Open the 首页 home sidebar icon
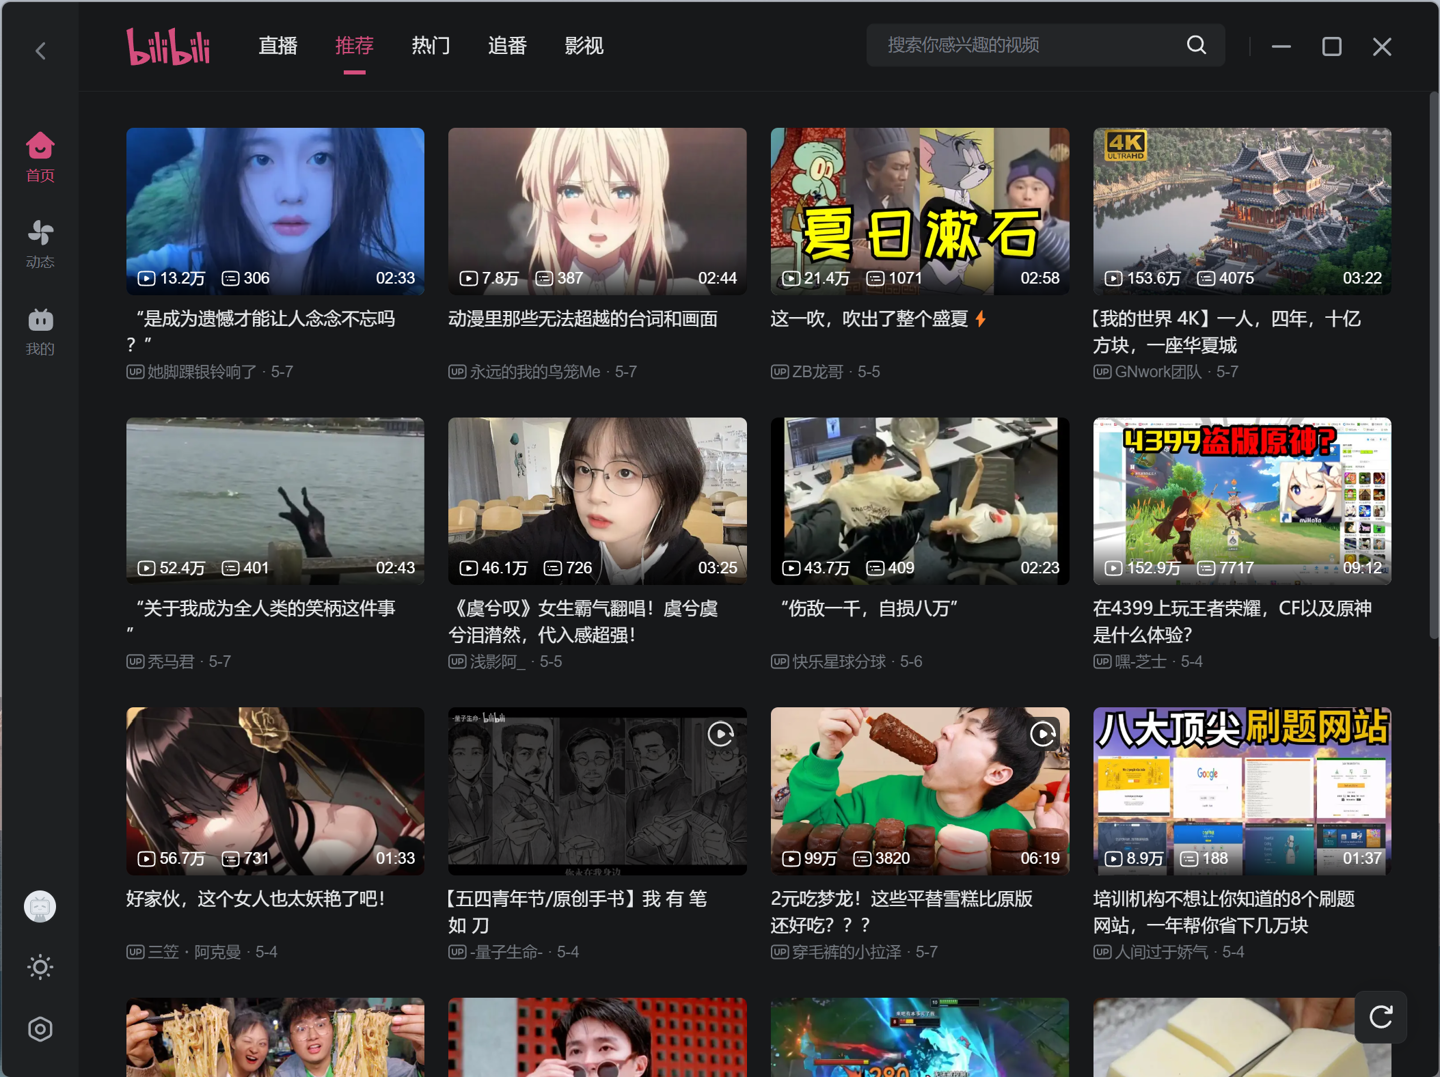The height and width of the screenshot is (1077, 1440). pyautogui.click(x=40, y=157)
